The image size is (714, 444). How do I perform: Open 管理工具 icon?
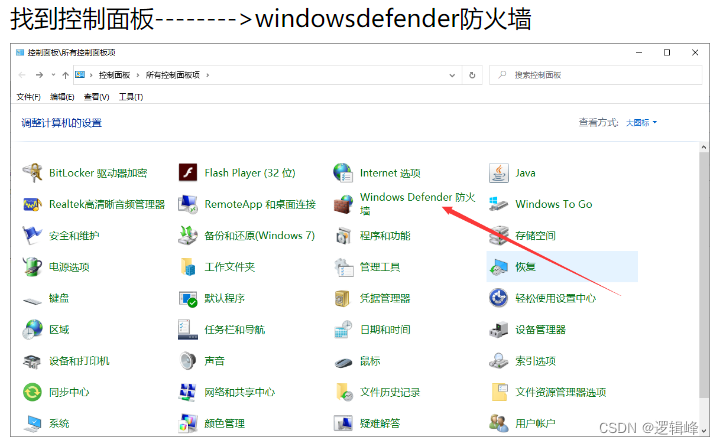point(344,267)
